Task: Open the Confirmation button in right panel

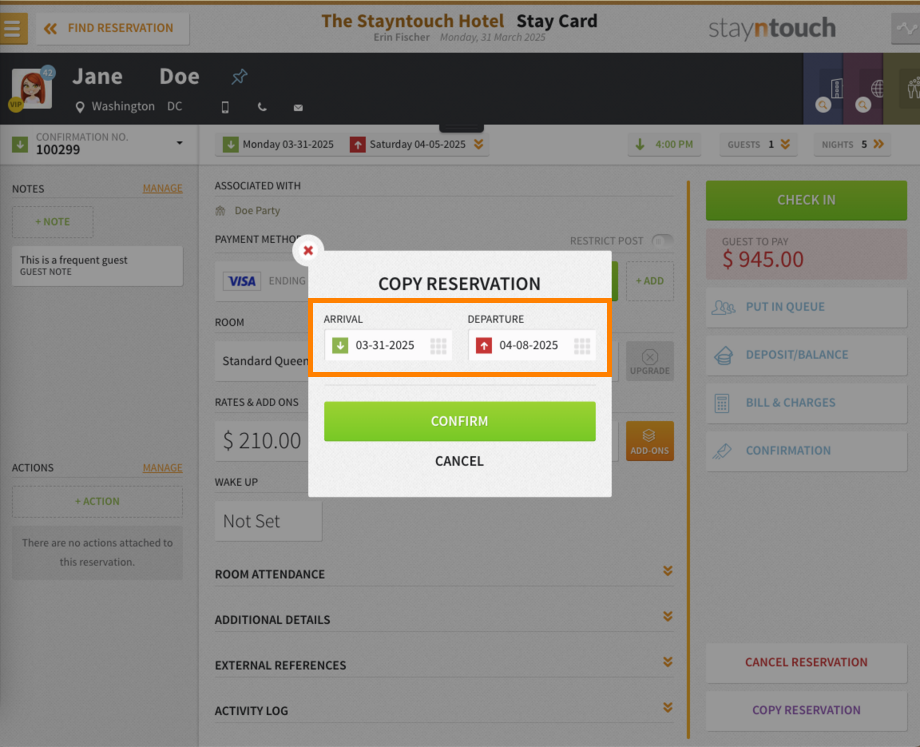Action: 806,451
